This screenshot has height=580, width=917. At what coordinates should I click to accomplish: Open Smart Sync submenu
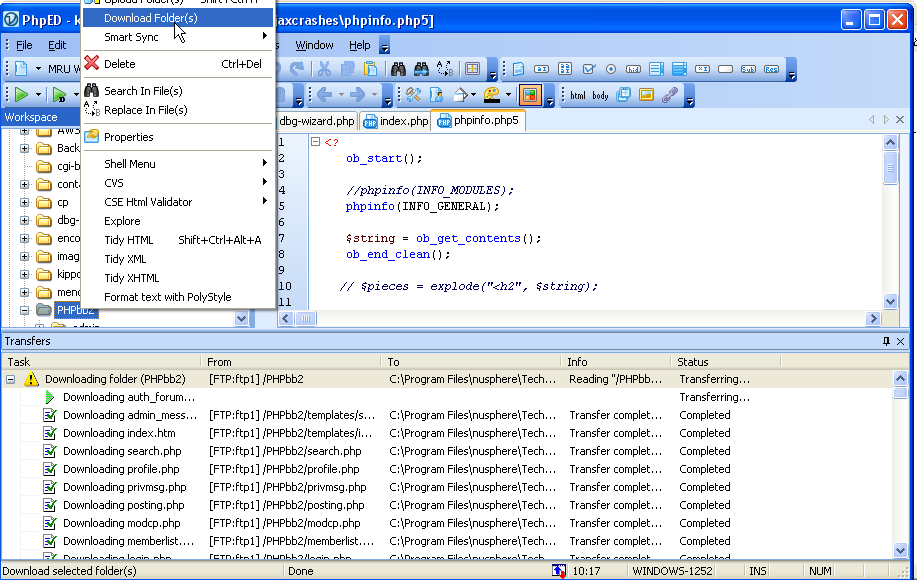[x=178, y=37]
